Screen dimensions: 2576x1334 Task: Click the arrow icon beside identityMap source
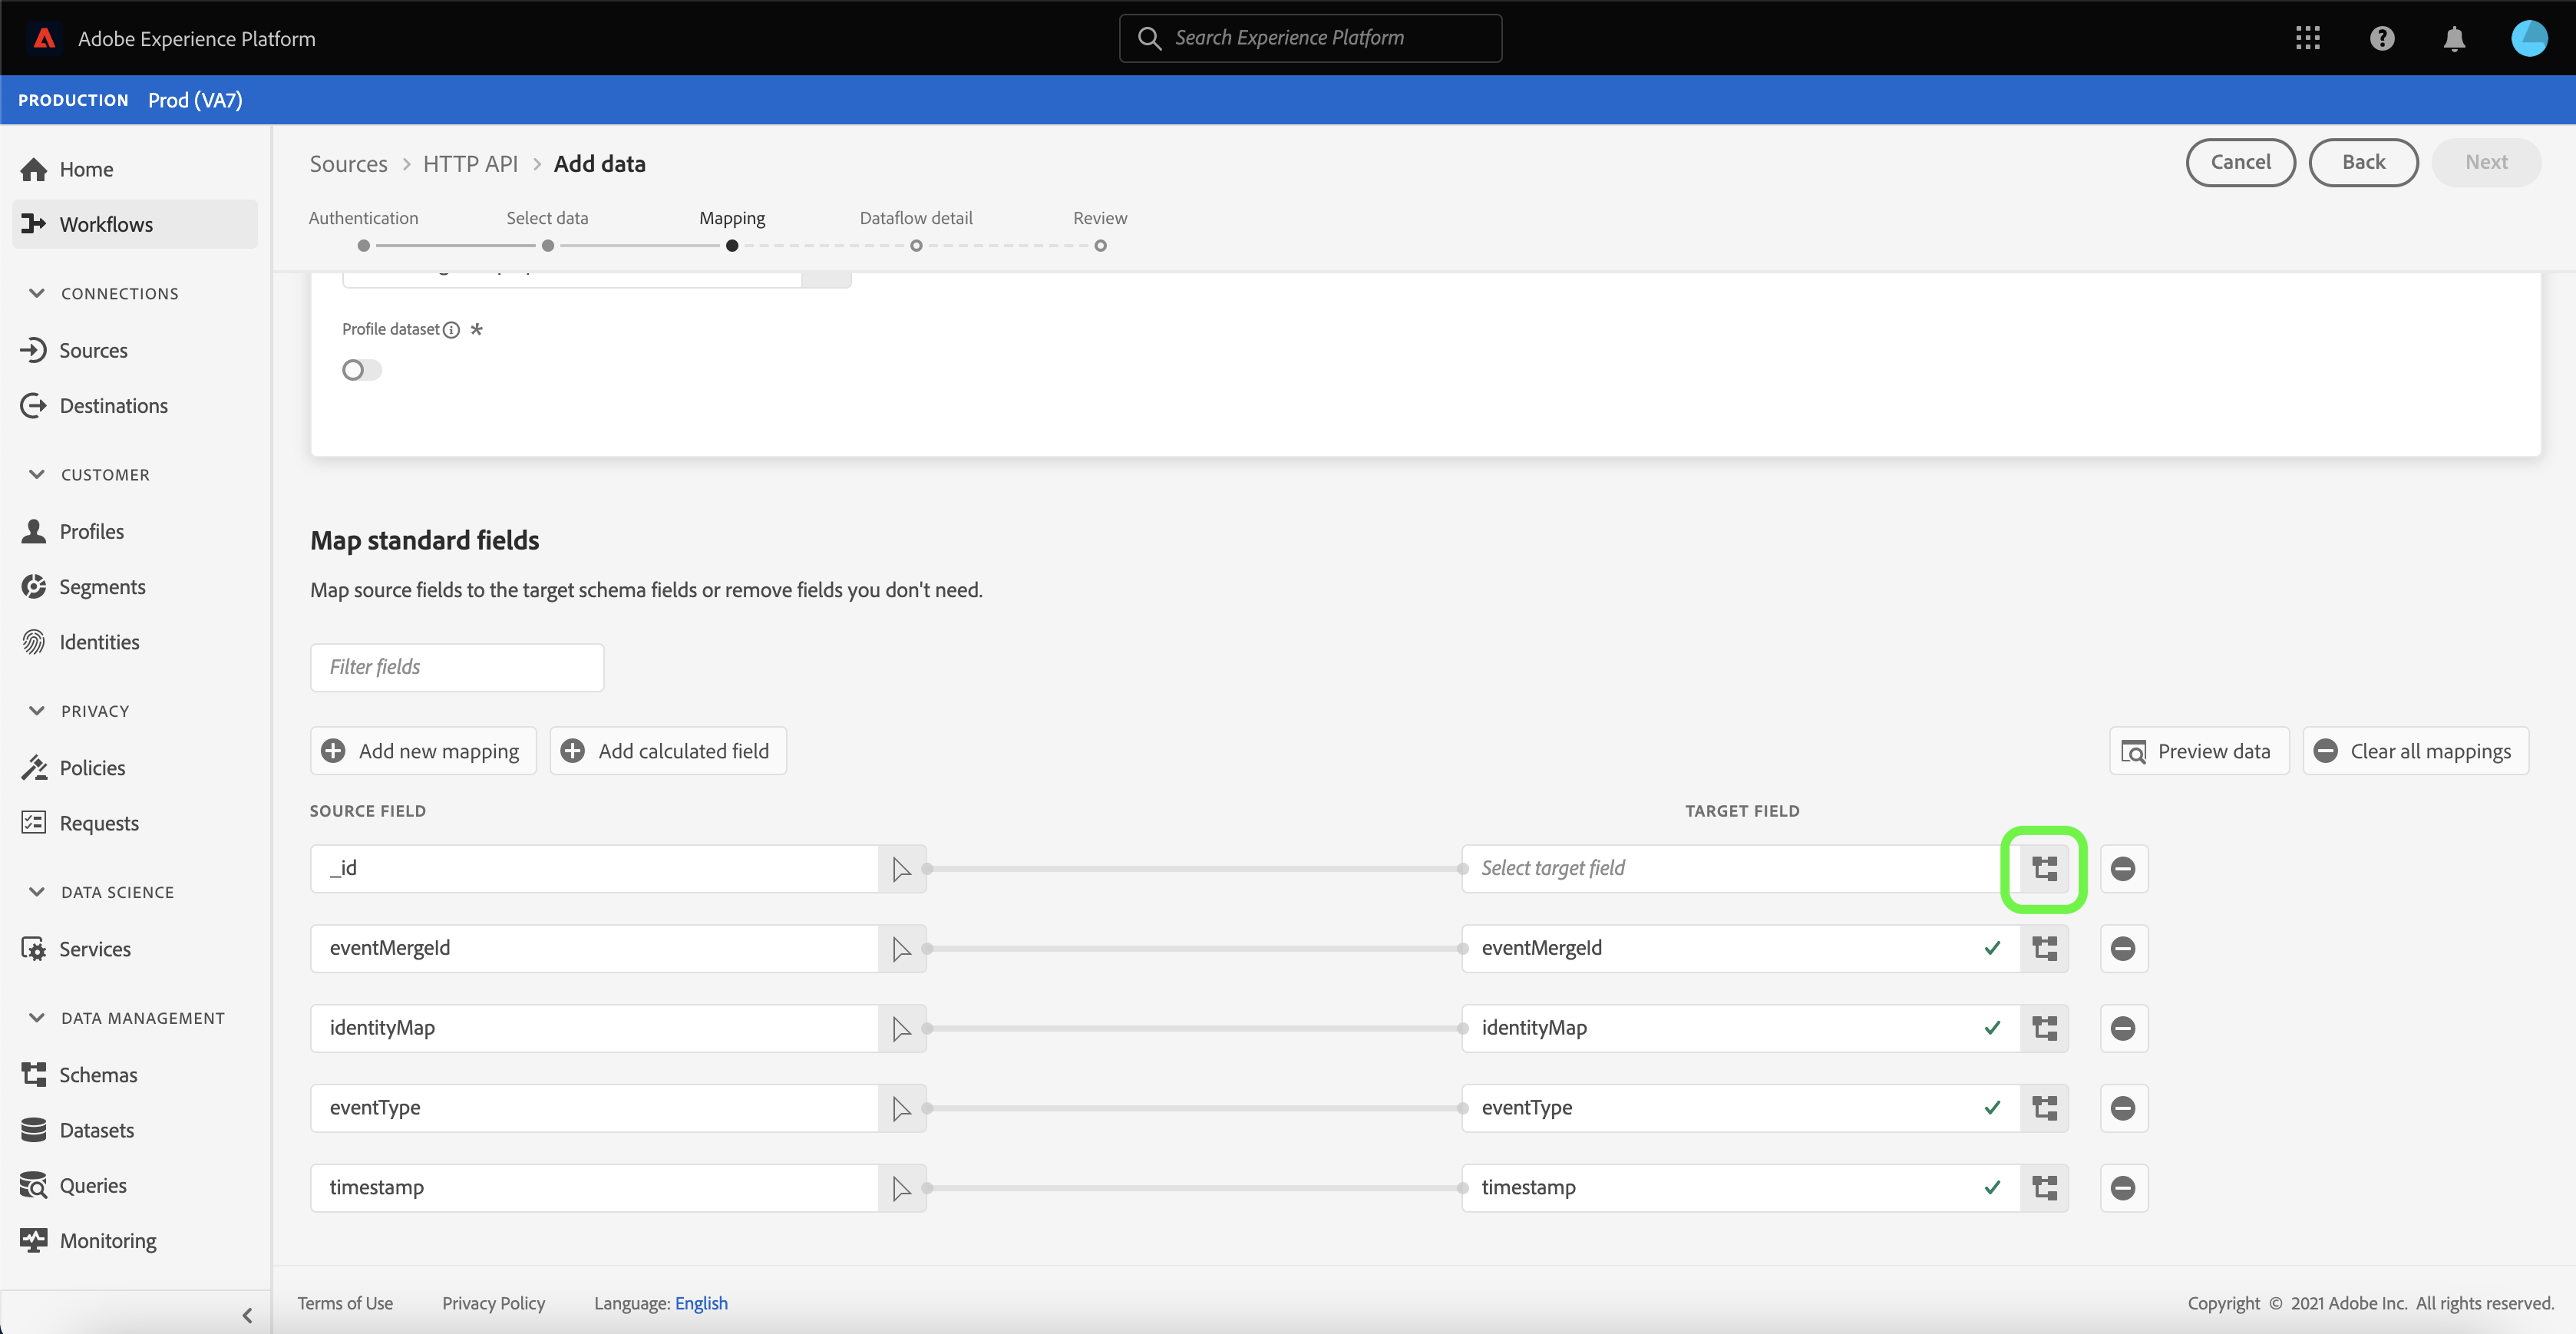(x=901, y=1028)
